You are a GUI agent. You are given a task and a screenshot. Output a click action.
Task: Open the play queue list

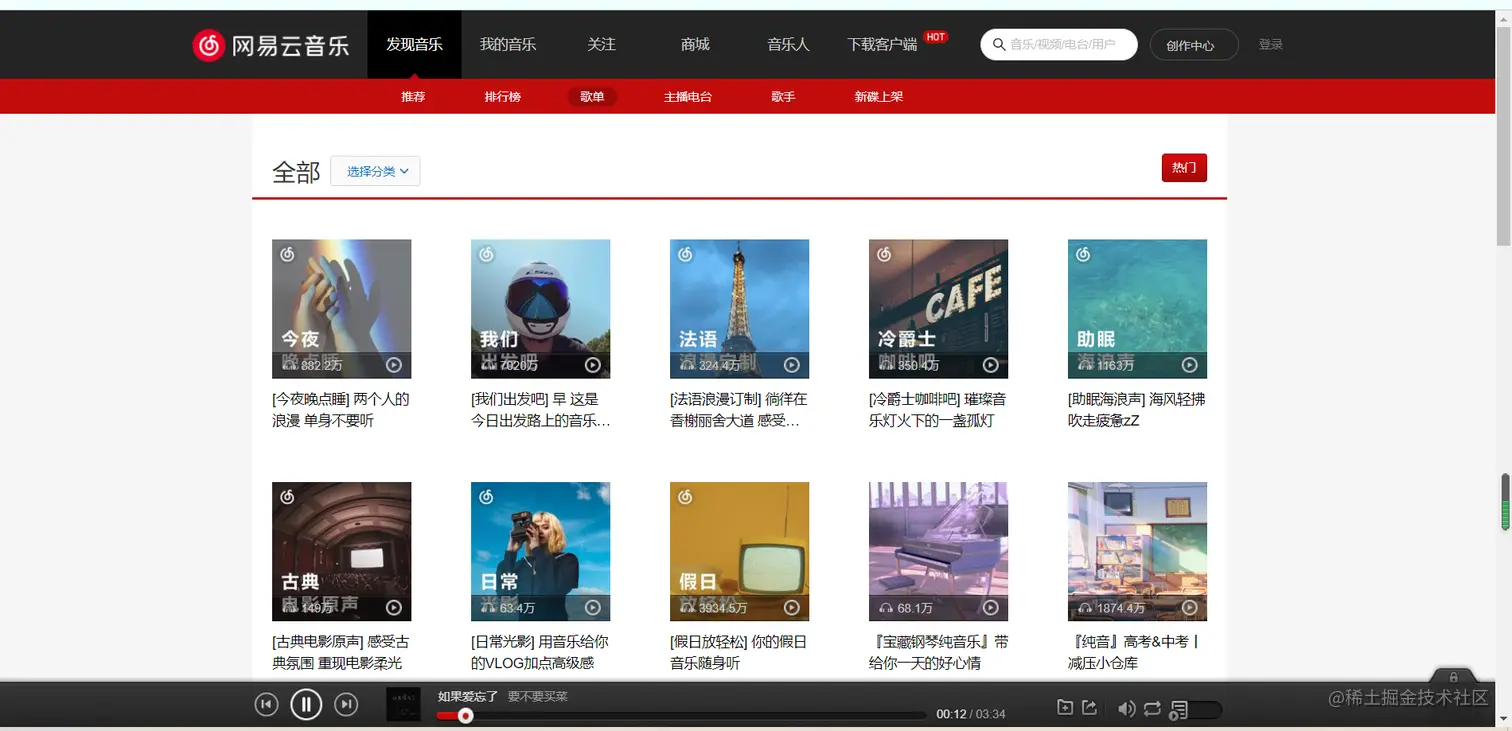pyautogui.click(x=1179, y=710)
